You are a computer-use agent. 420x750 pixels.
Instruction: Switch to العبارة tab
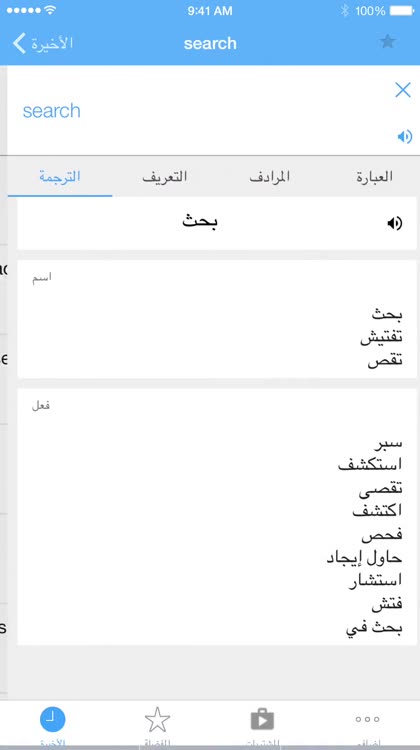tap(374, 176)
